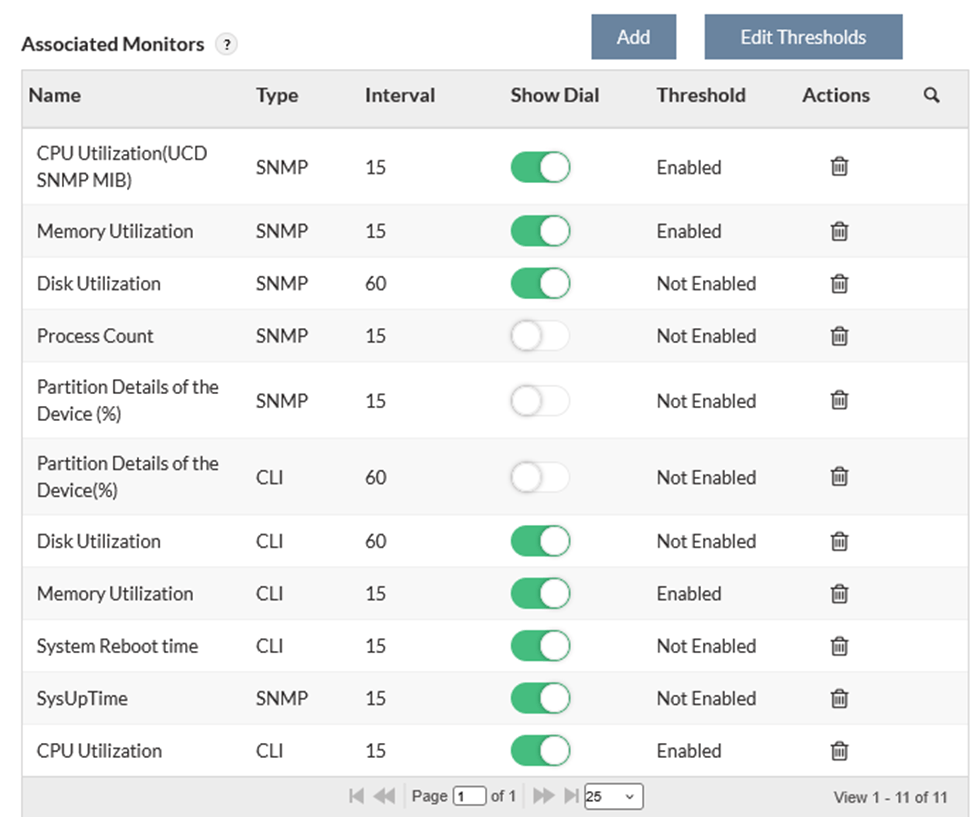Enable Show Dial for Partition Details of the Device(%) CLI
975x817 pixels.
tap(540, 477)
